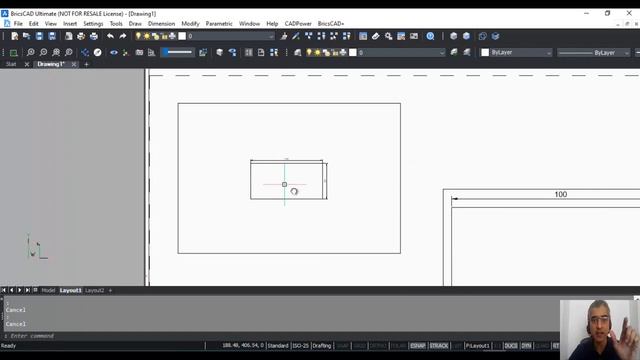Viewport: 640px width, 360px height.
Task: Open Print Preview icon in the toolbar
Action: tap(69, 36)
